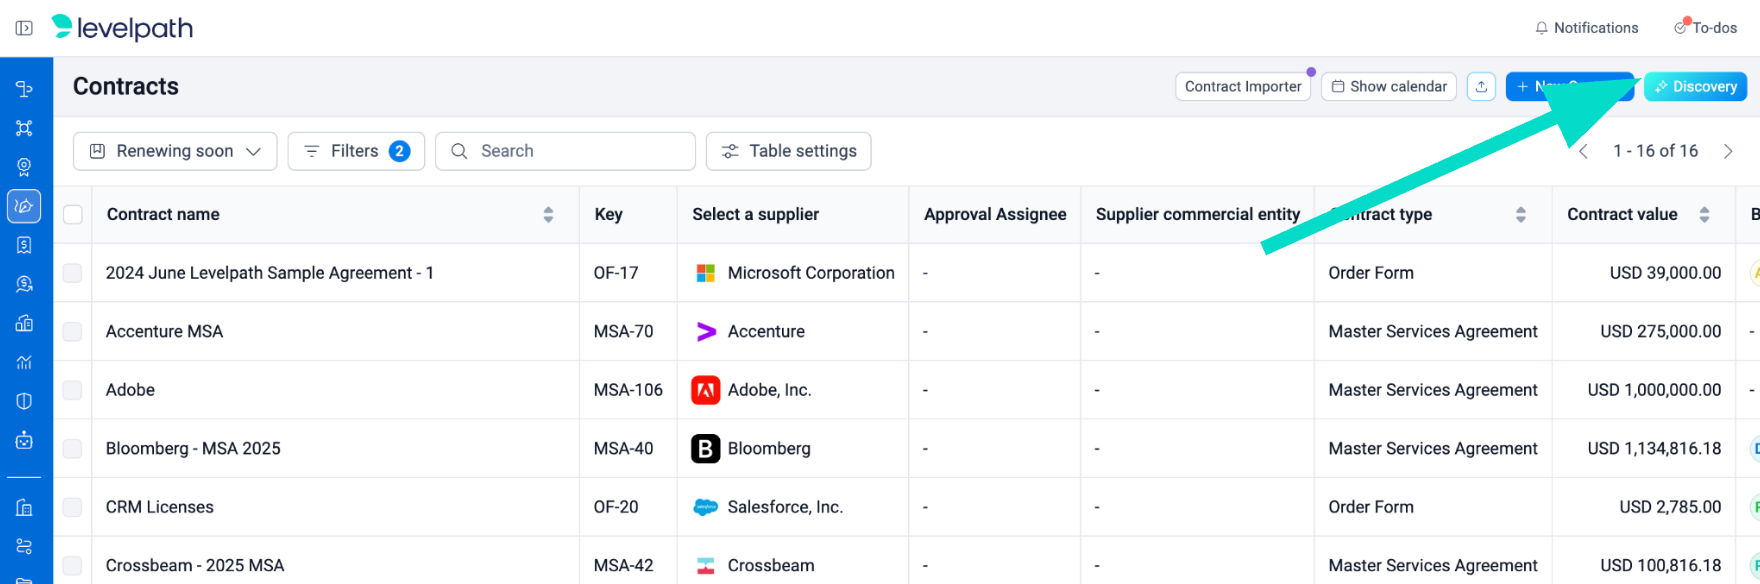Viewport: 1760px width, 584px height.
Task: Select the Adobe contract row checkbox
Action: pyautogui.click(x=73, y=390)
